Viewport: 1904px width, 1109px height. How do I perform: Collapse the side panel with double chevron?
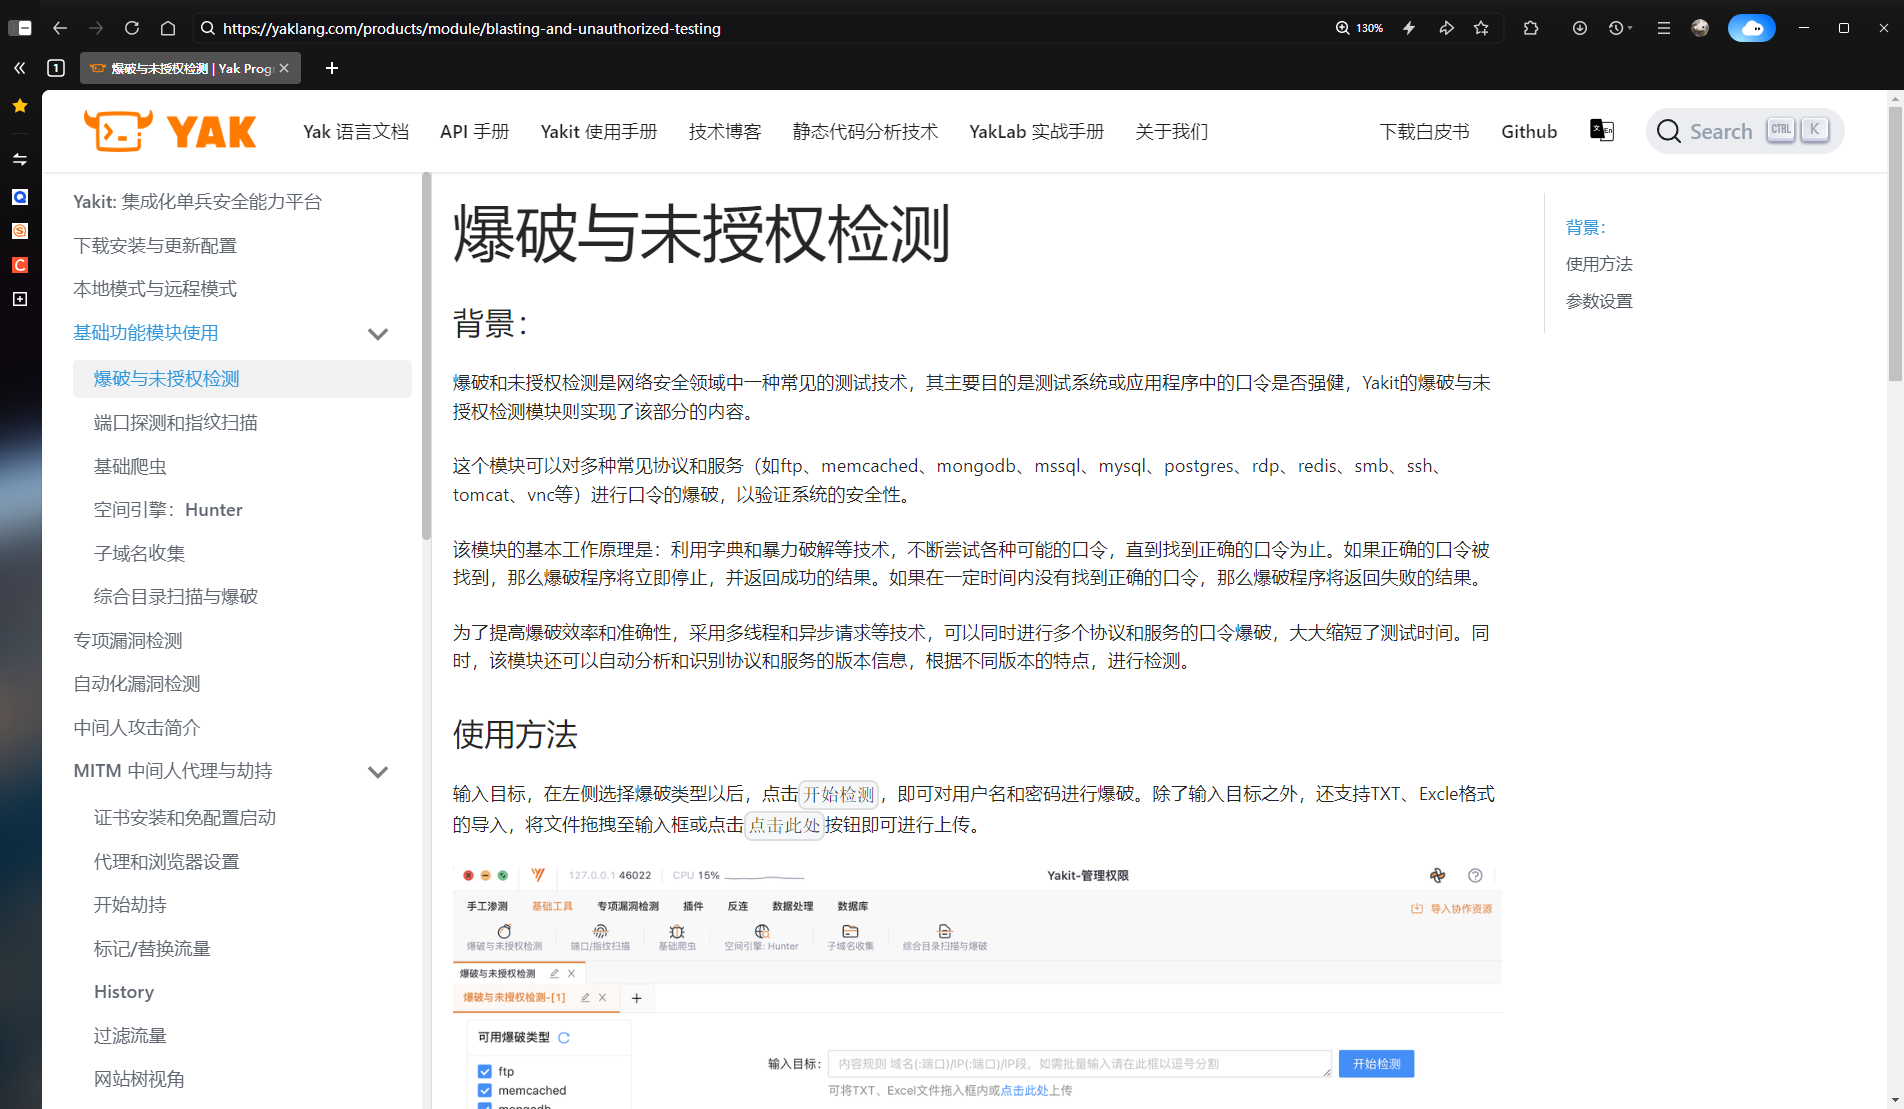[20, 68]
